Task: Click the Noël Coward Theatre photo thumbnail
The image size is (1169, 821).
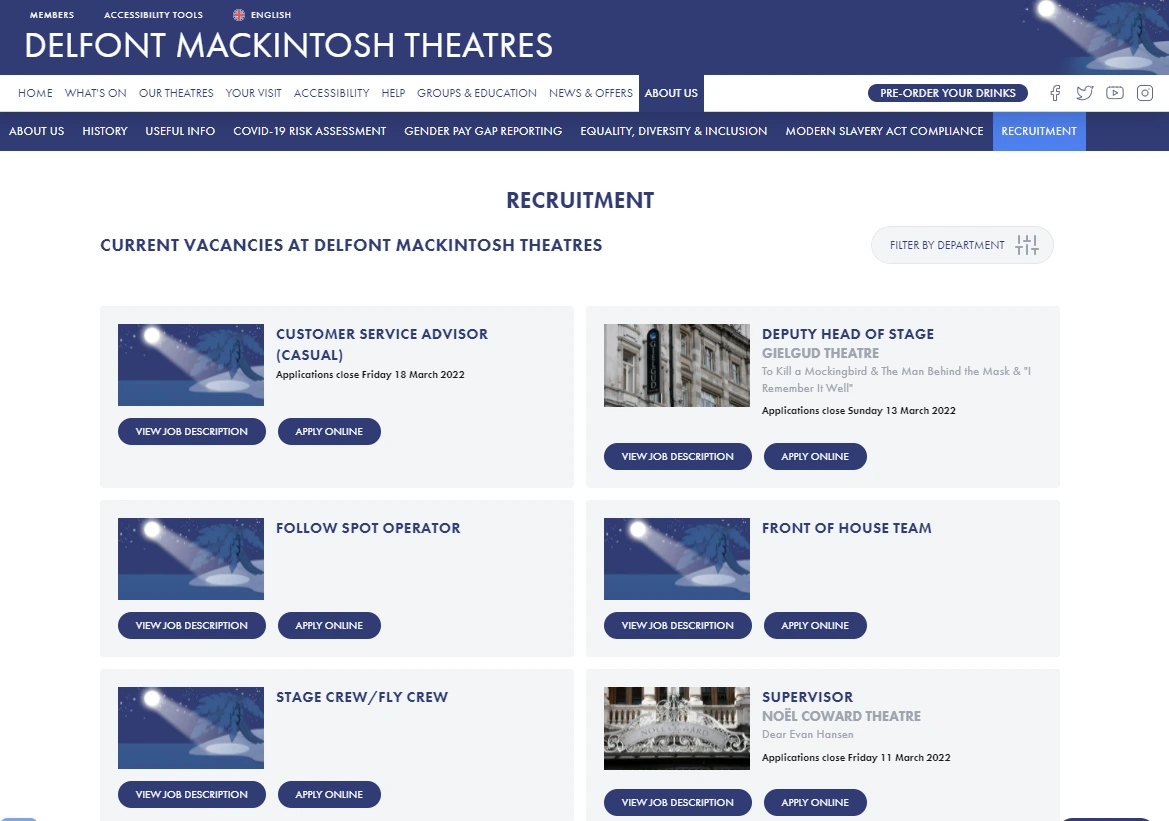Action: pos(677,729)
